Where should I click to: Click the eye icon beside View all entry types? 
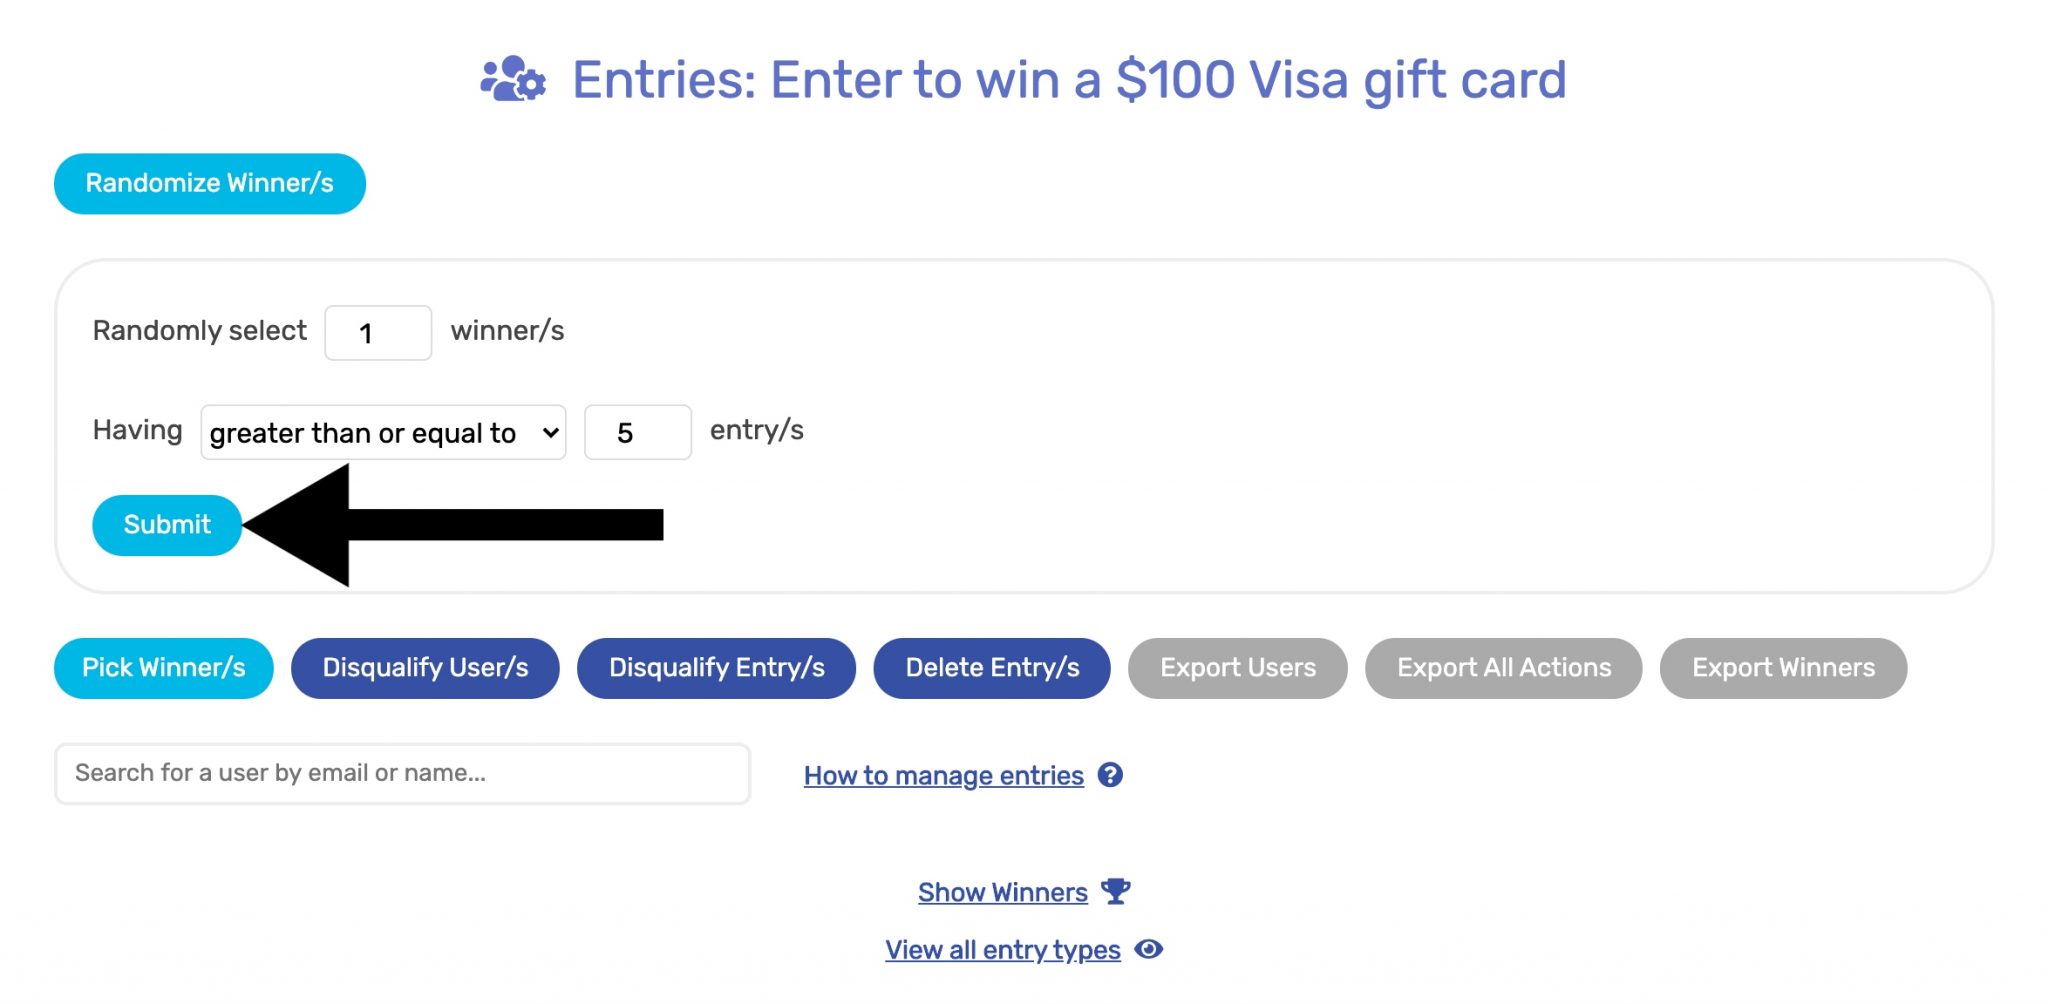(1150, 949)
